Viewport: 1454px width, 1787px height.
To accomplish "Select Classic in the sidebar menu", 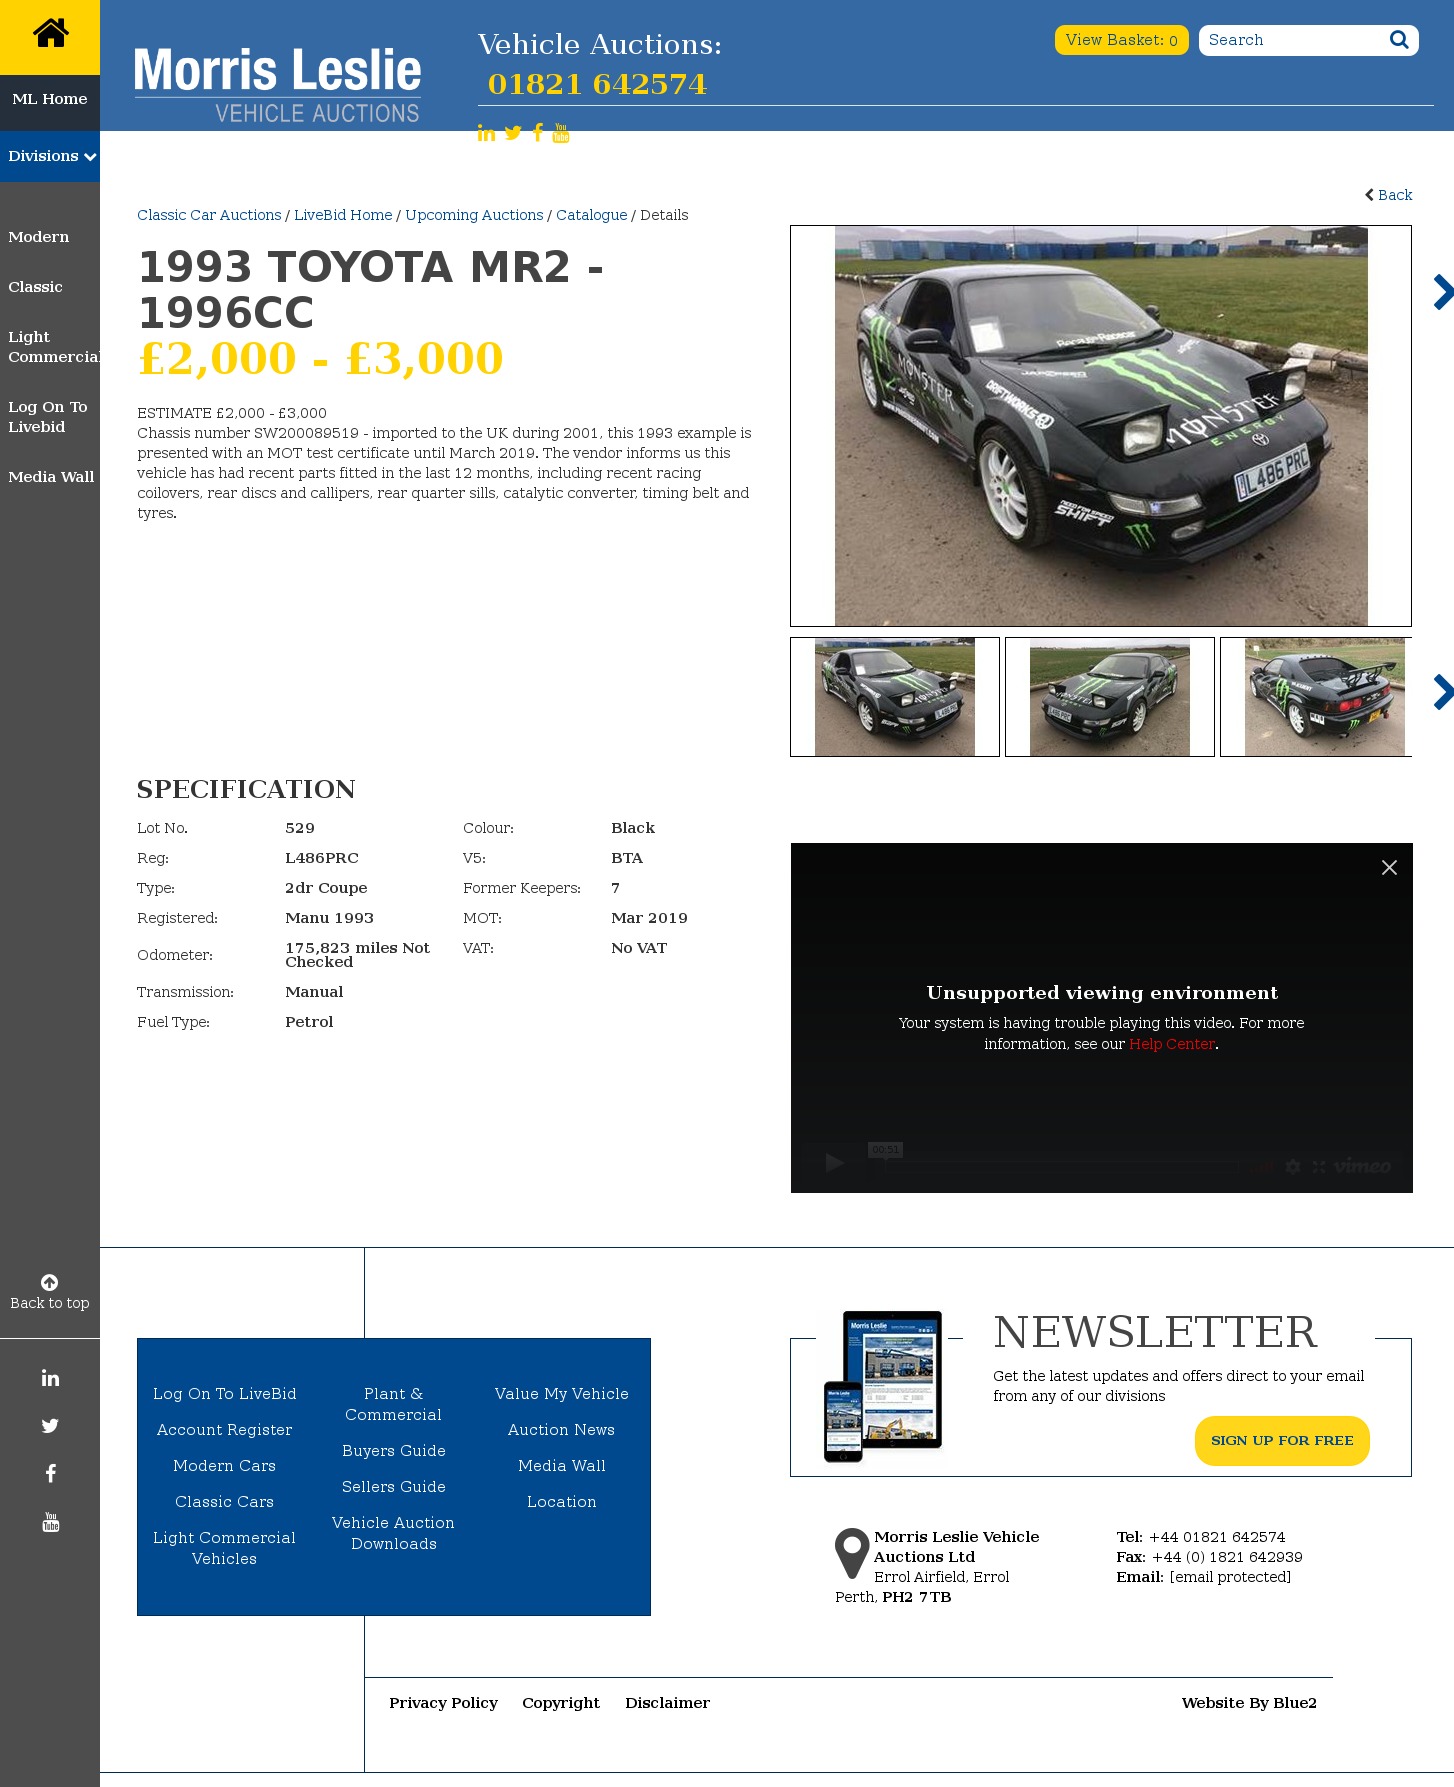I will [x=35, y=287].
